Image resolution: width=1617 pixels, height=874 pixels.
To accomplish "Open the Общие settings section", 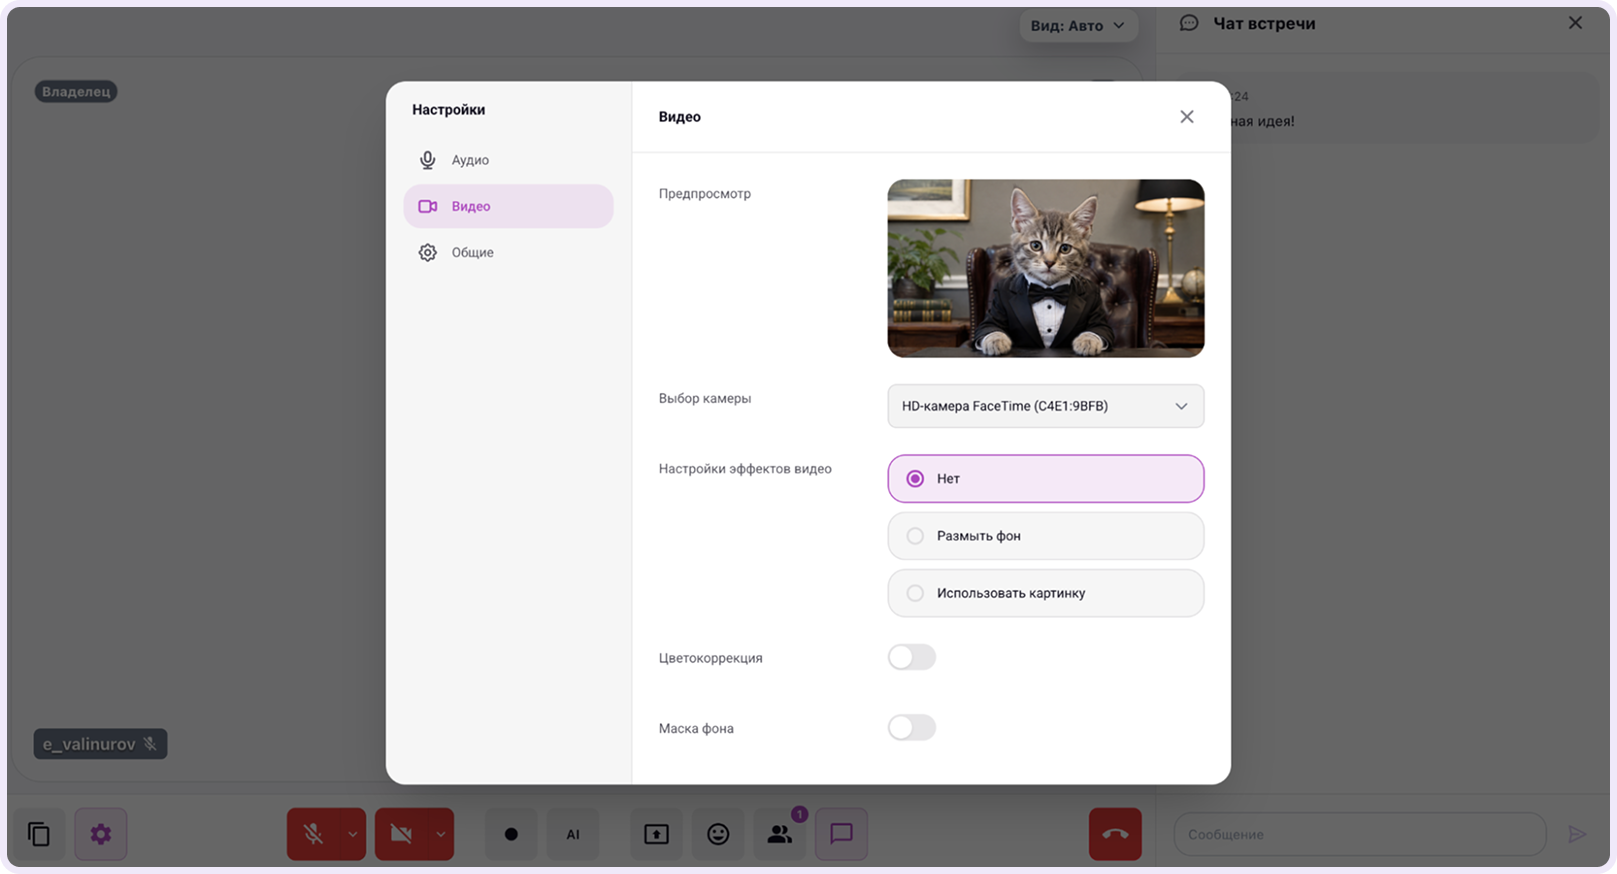I will point(508,252).
